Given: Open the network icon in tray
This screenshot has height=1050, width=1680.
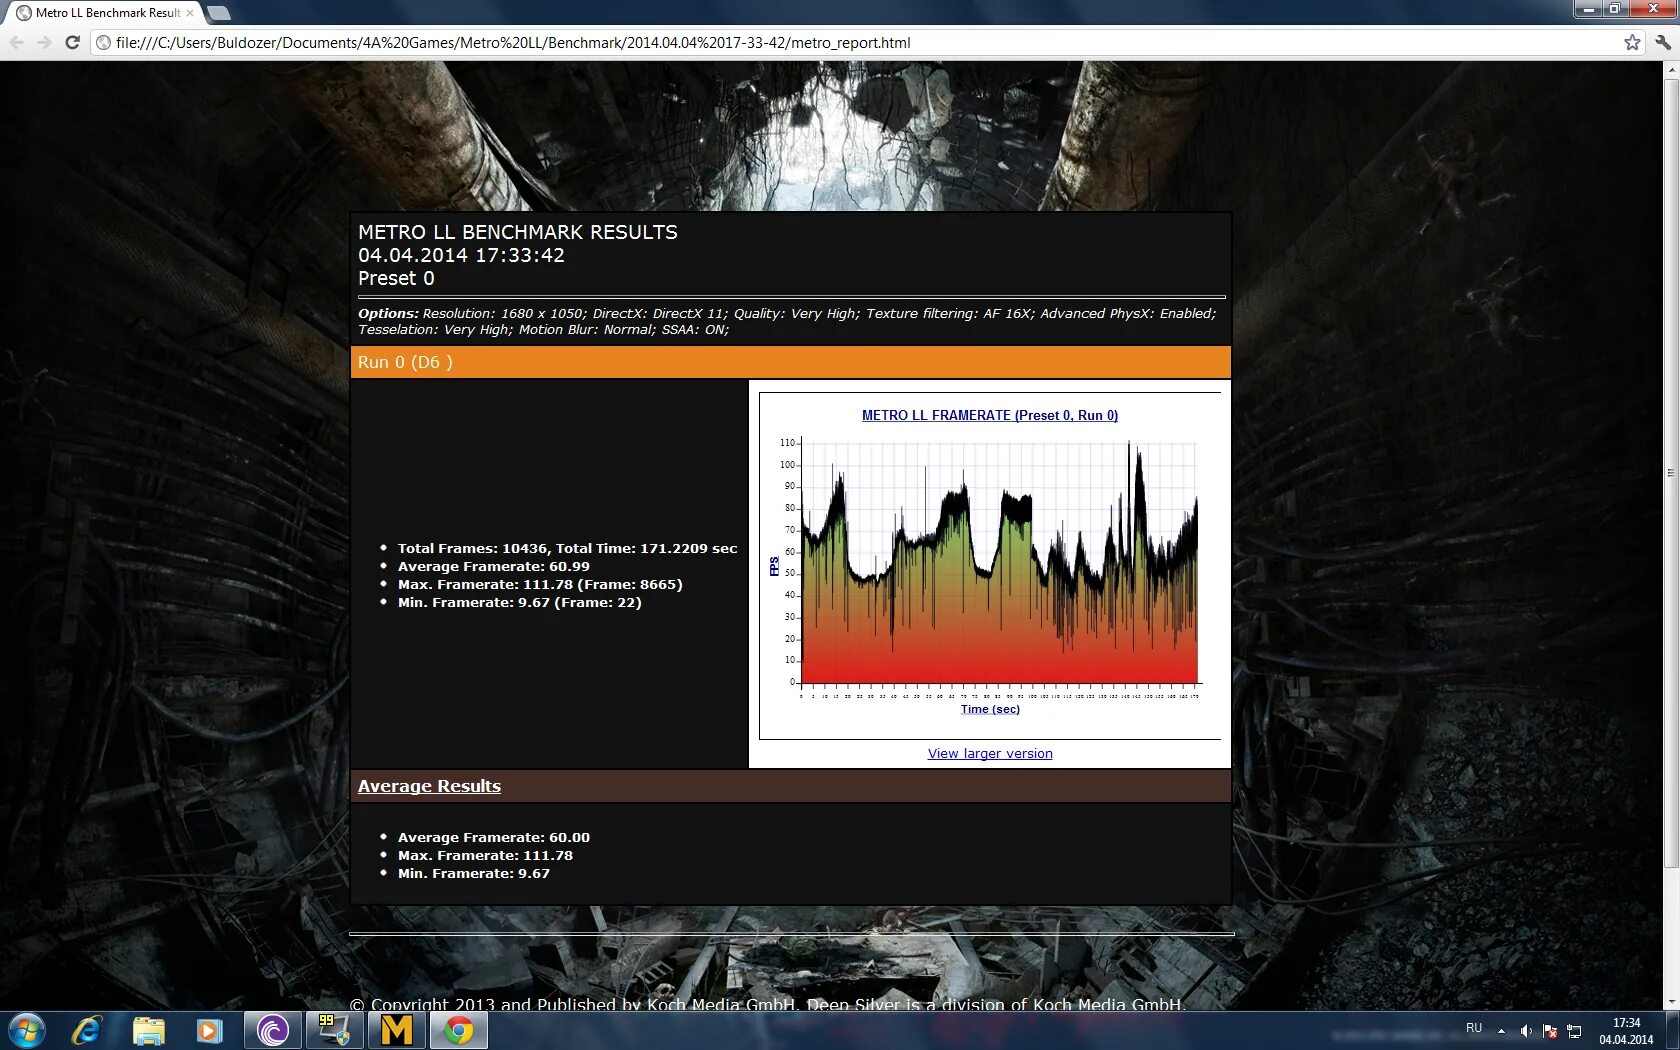Looking at the screenshot, I should click(x=1574, y=1031).
